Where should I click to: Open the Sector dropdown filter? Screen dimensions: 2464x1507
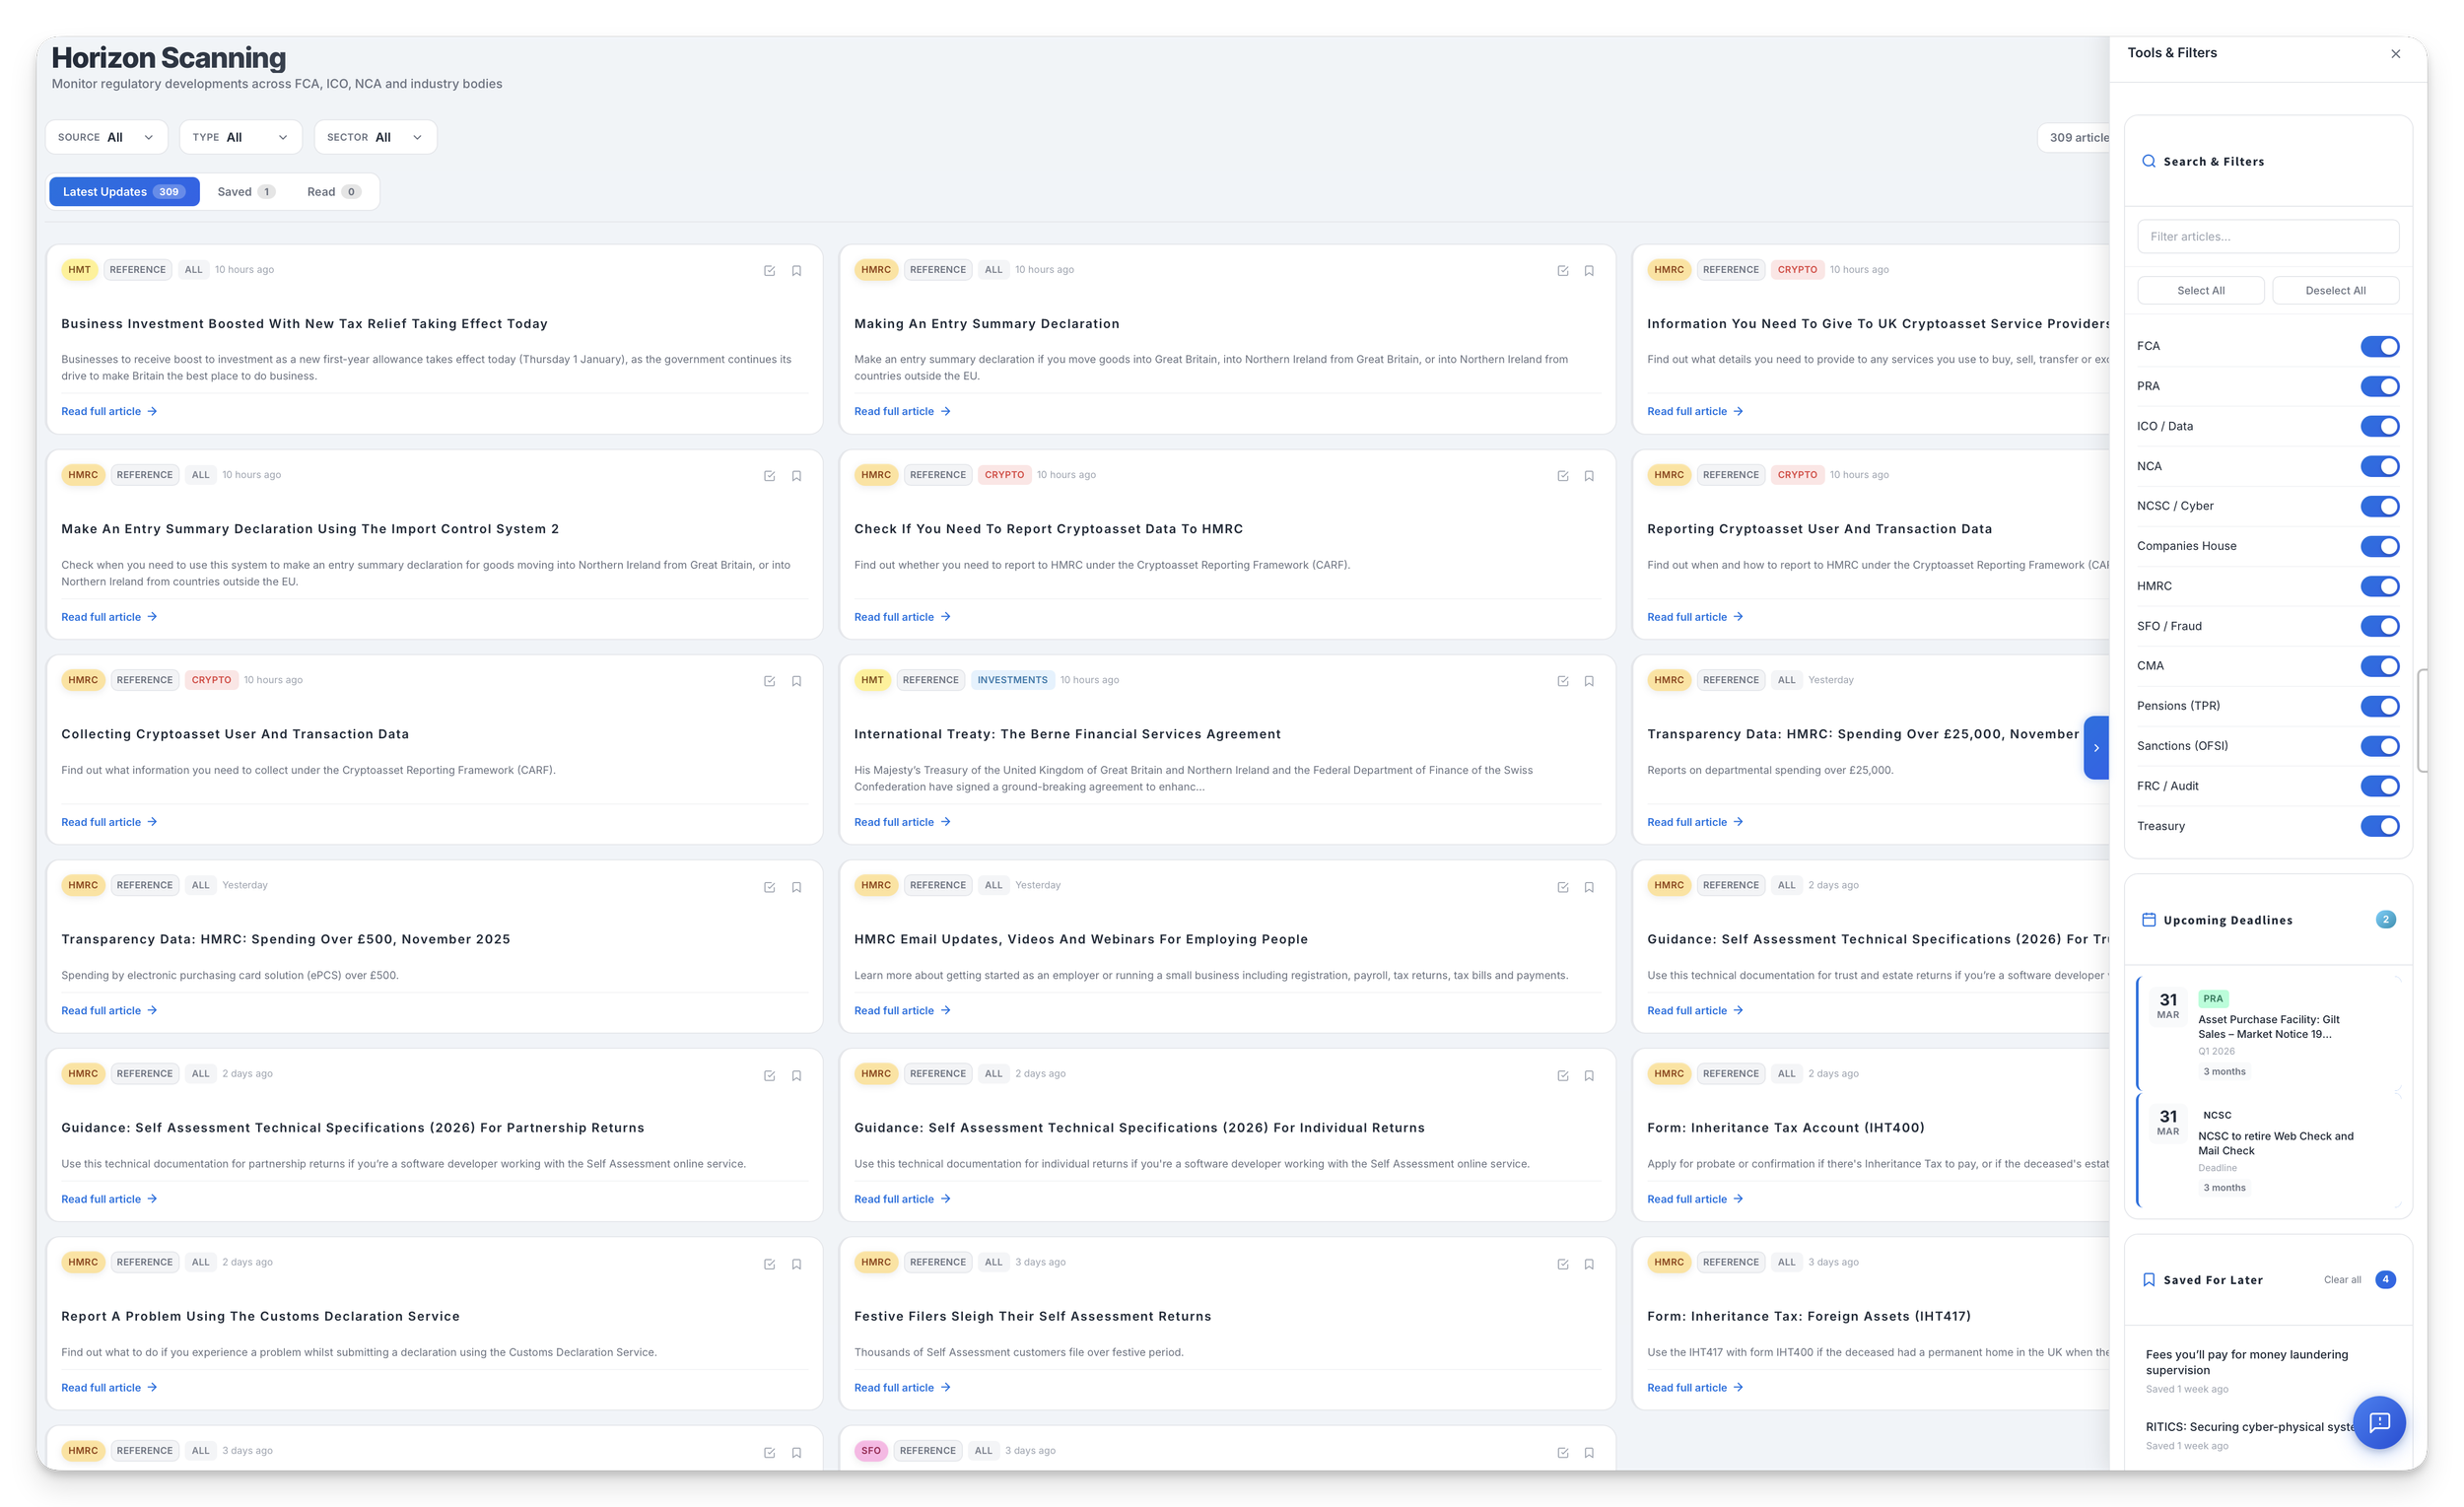(x=375, y=137)
